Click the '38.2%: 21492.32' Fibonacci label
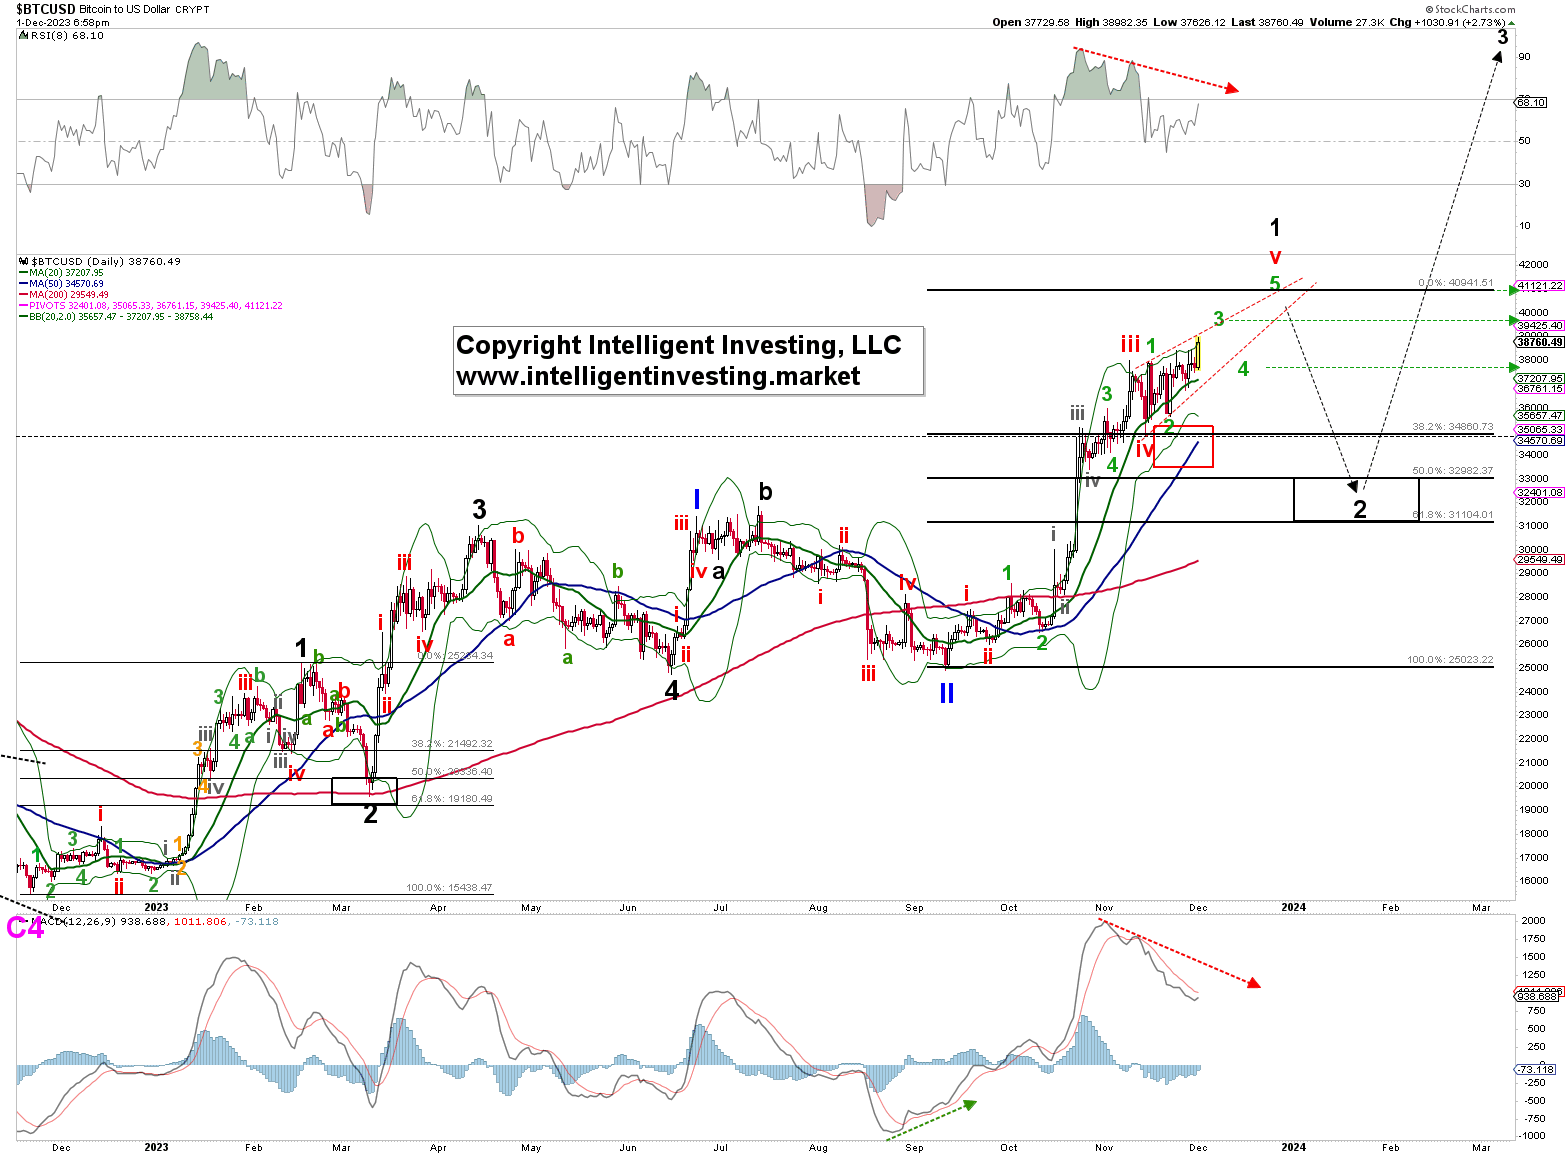The width and height of the screenshot is (1565, 1157). (x=452, y=743)
